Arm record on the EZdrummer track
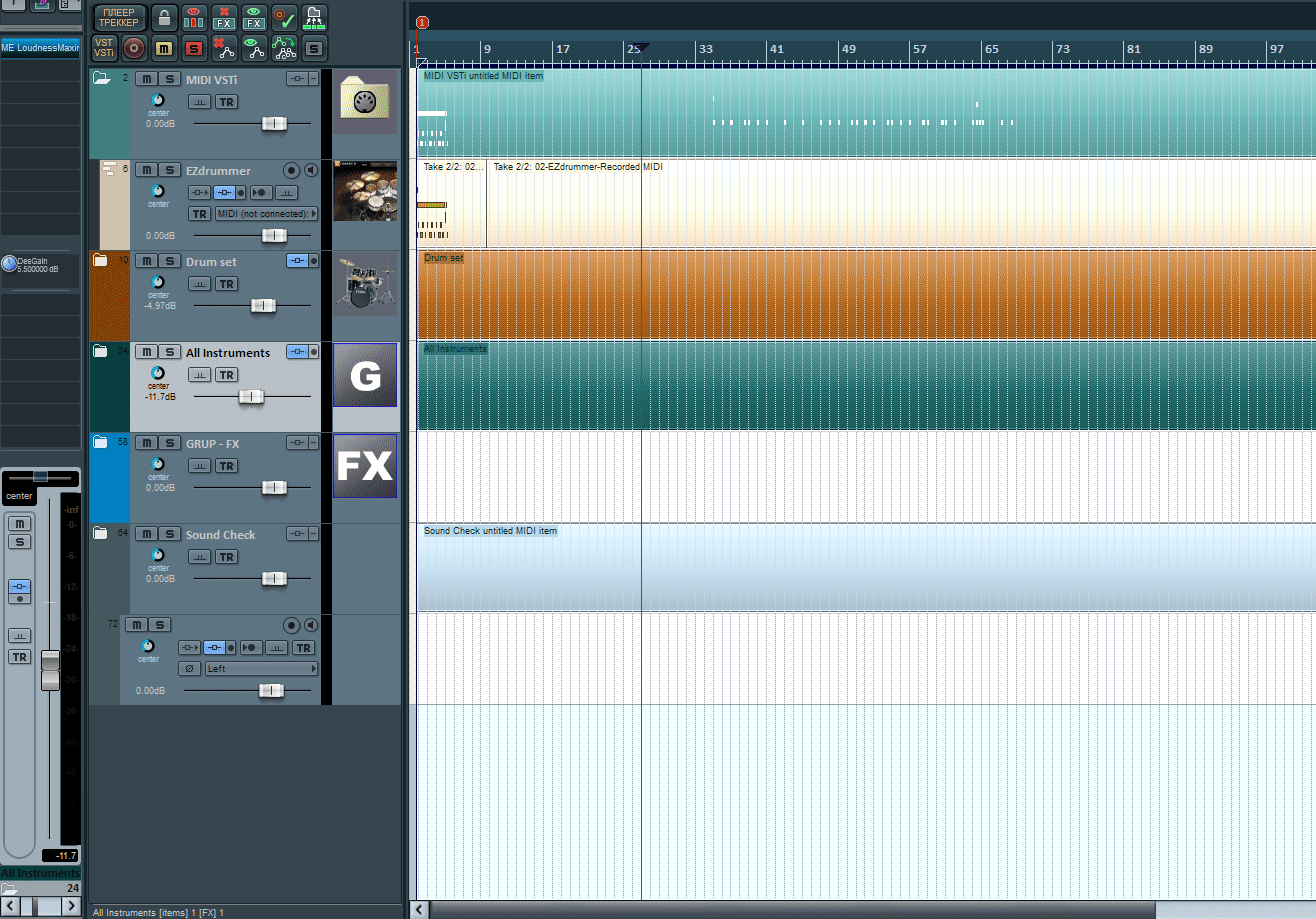The image size is (1316, 919). pos(292,170)
